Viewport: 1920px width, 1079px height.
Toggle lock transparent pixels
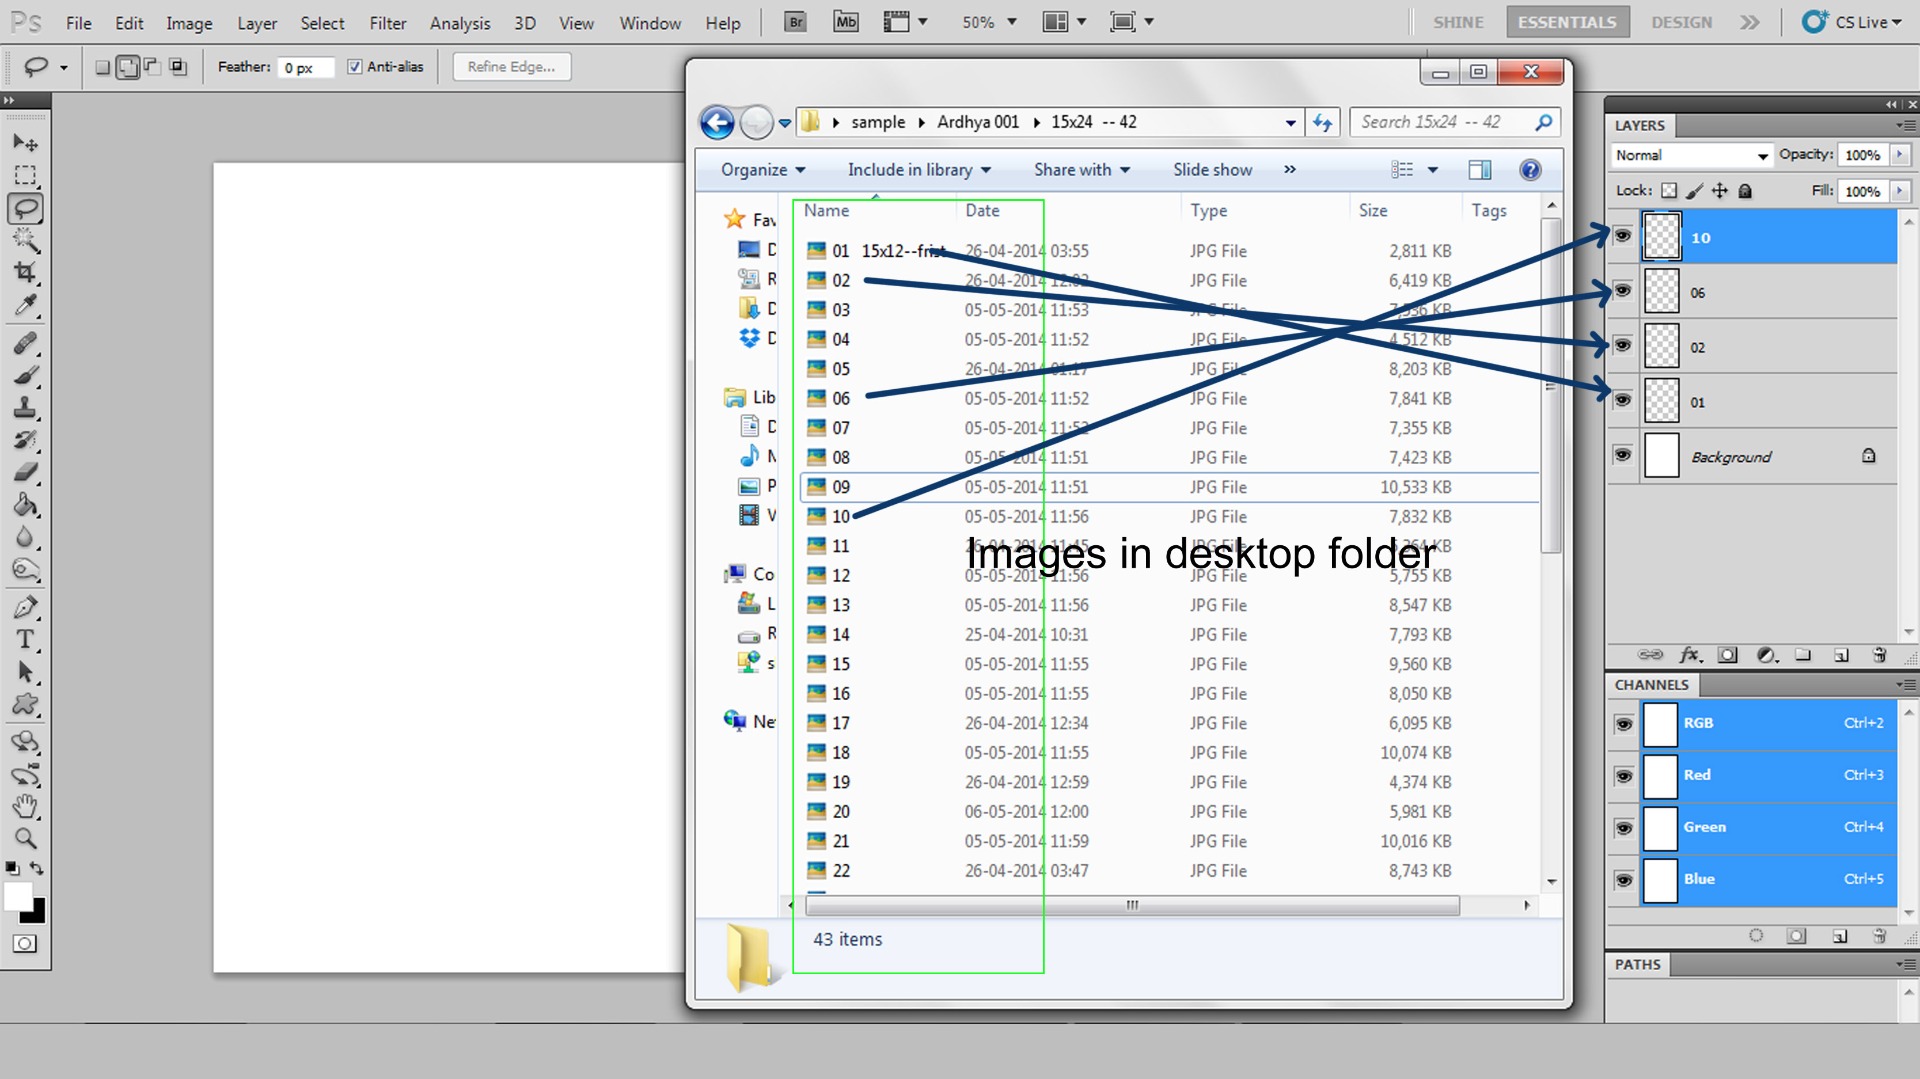click(x=1669, y=191)
